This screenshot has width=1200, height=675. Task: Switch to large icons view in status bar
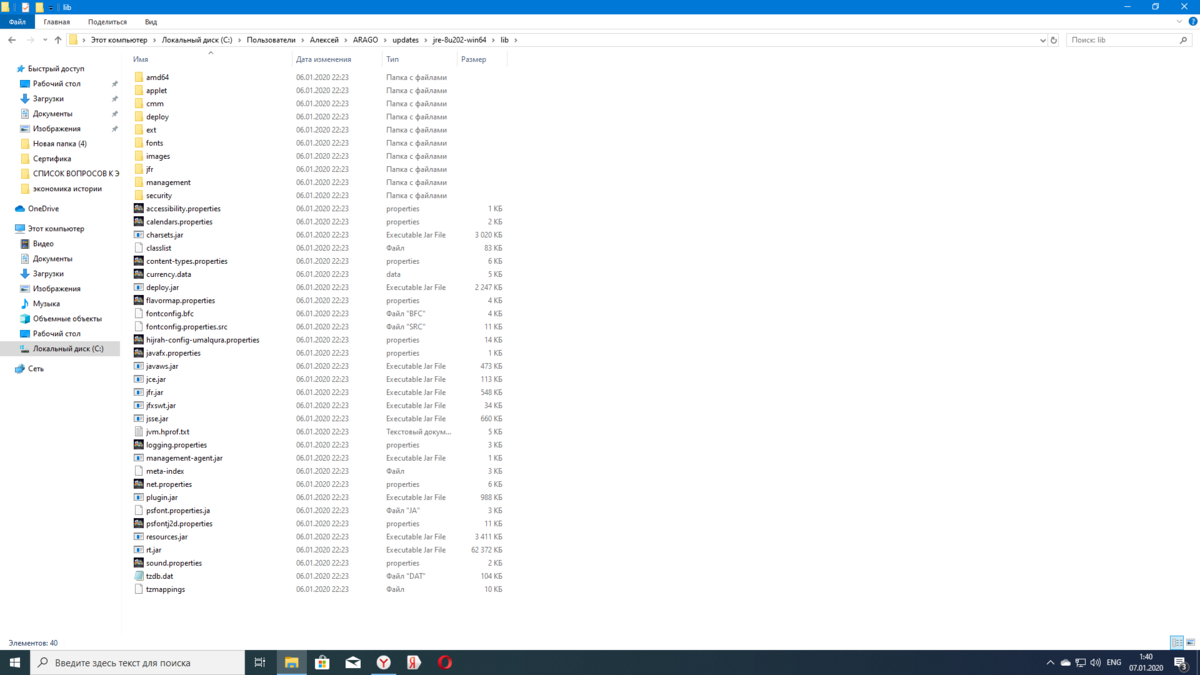tap(1190, 642)
